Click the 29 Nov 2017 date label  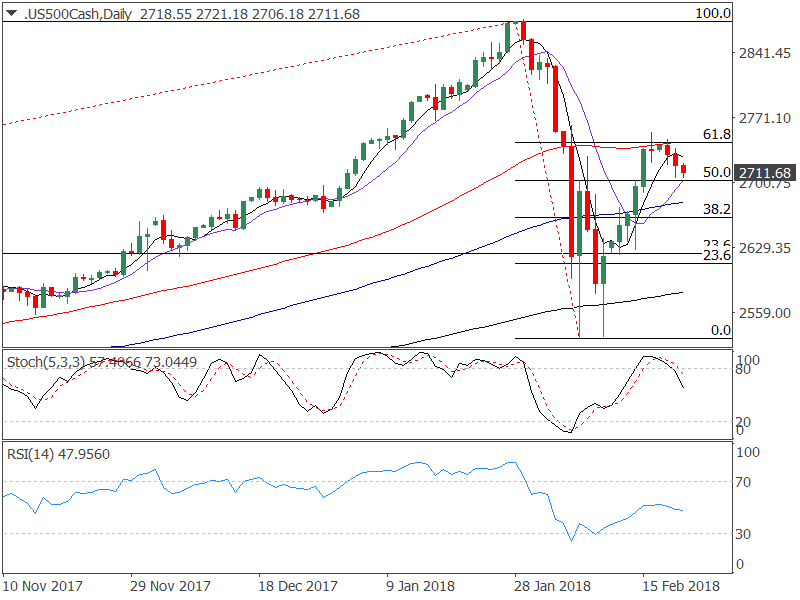170,586
